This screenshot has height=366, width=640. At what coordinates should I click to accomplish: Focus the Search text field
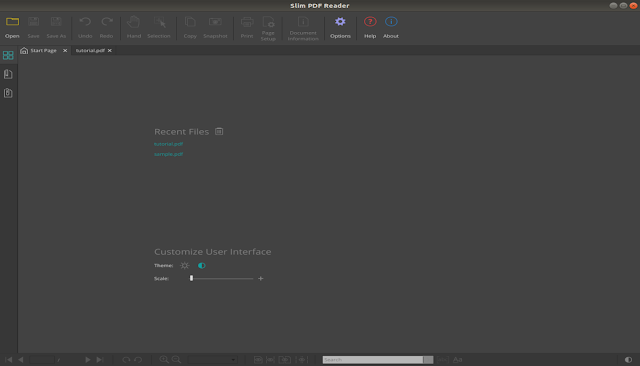click(x=373, y=359)
